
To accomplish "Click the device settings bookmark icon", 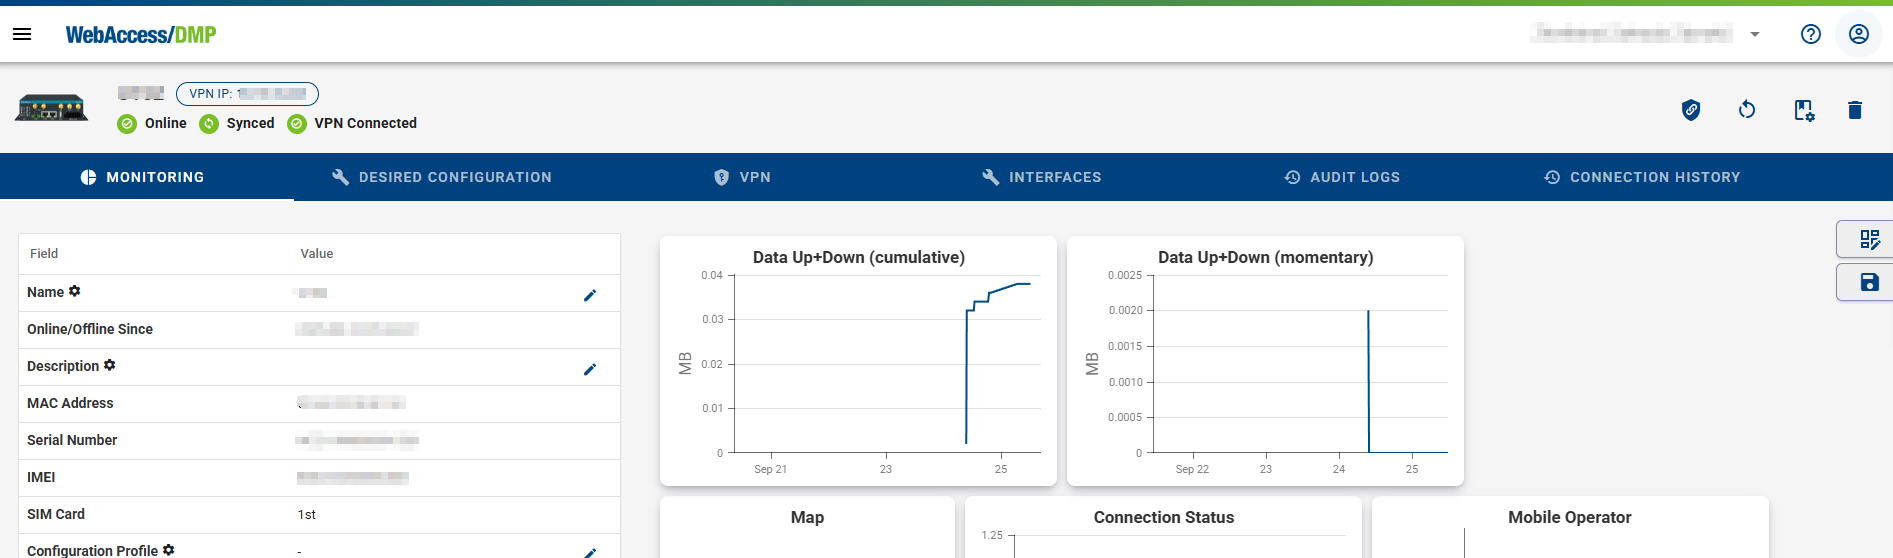I will click(1803, 110).
